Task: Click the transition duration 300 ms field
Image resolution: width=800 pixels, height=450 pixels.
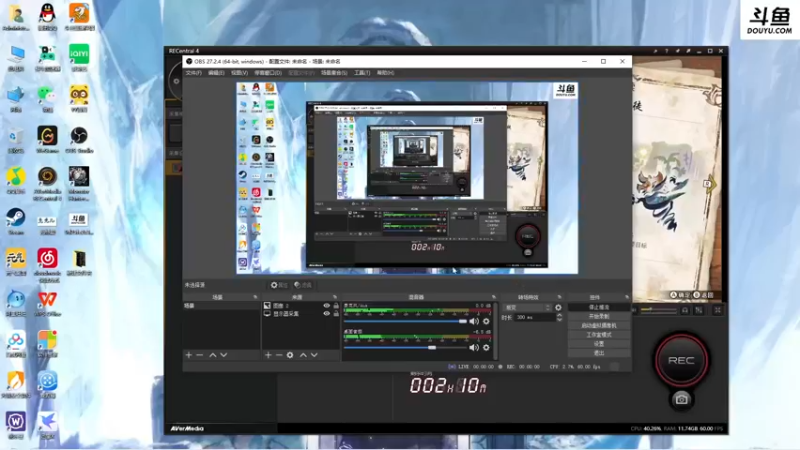Action: pyautogui.click(x=534, y=317)
